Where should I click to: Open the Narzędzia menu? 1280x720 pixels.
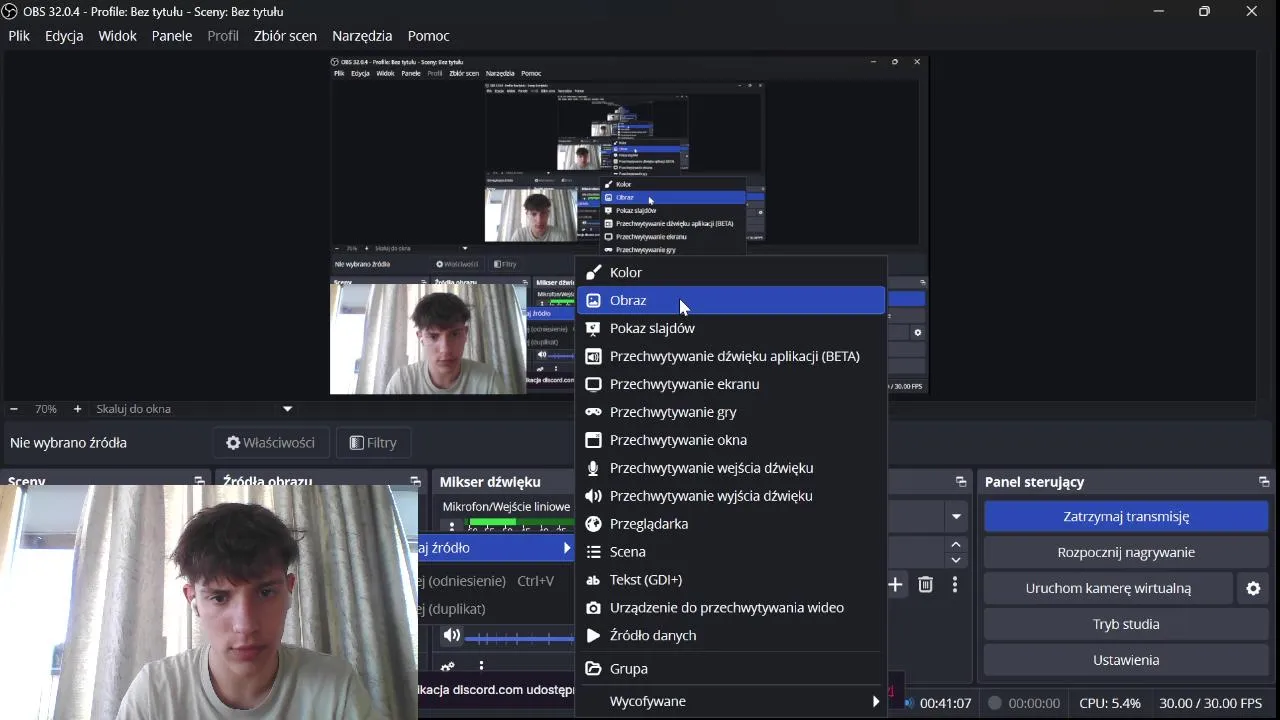click(x=362, y=36)
